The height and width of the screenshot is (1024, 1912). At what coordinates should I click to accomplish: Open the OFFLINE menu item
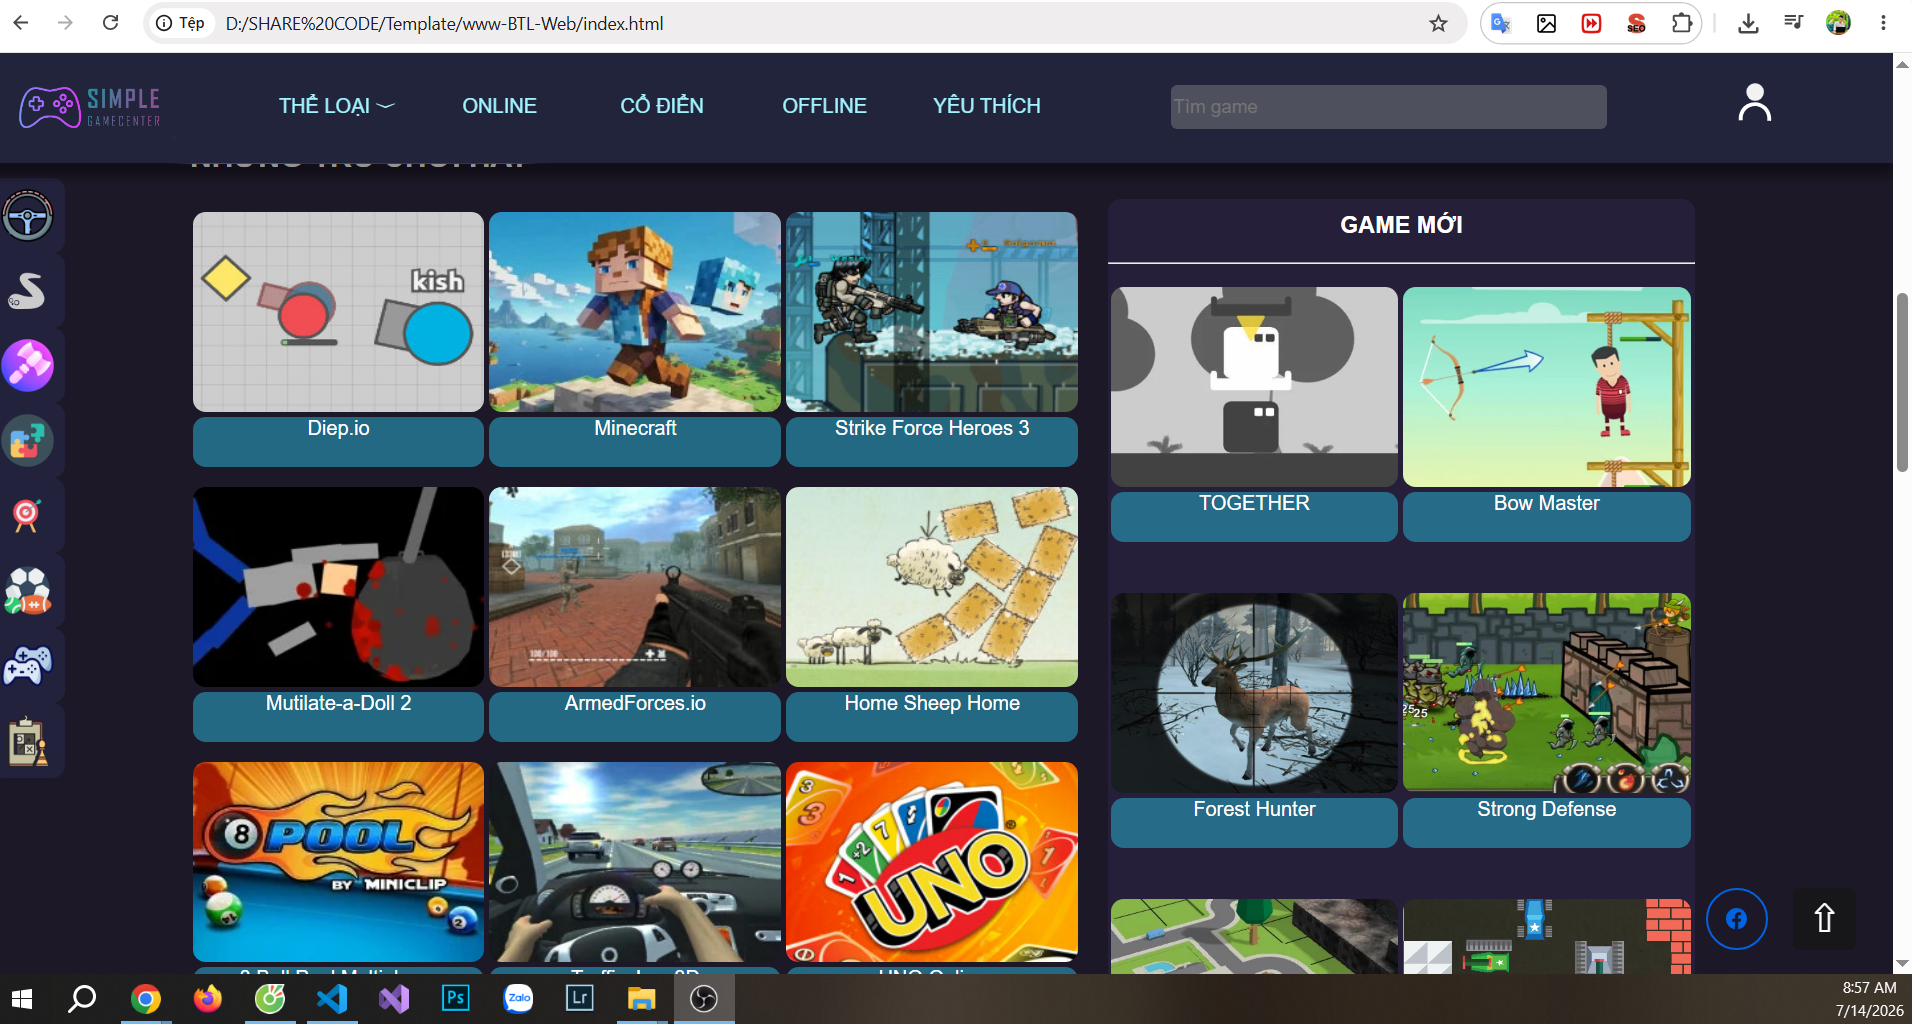[824, 106]
